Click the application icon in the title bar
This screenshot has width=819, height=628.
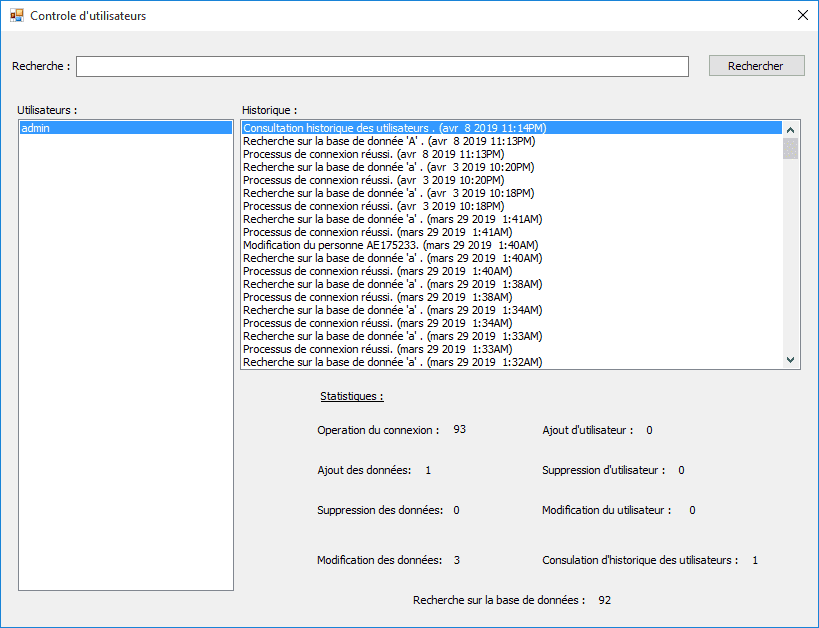[x=17, y=15]
